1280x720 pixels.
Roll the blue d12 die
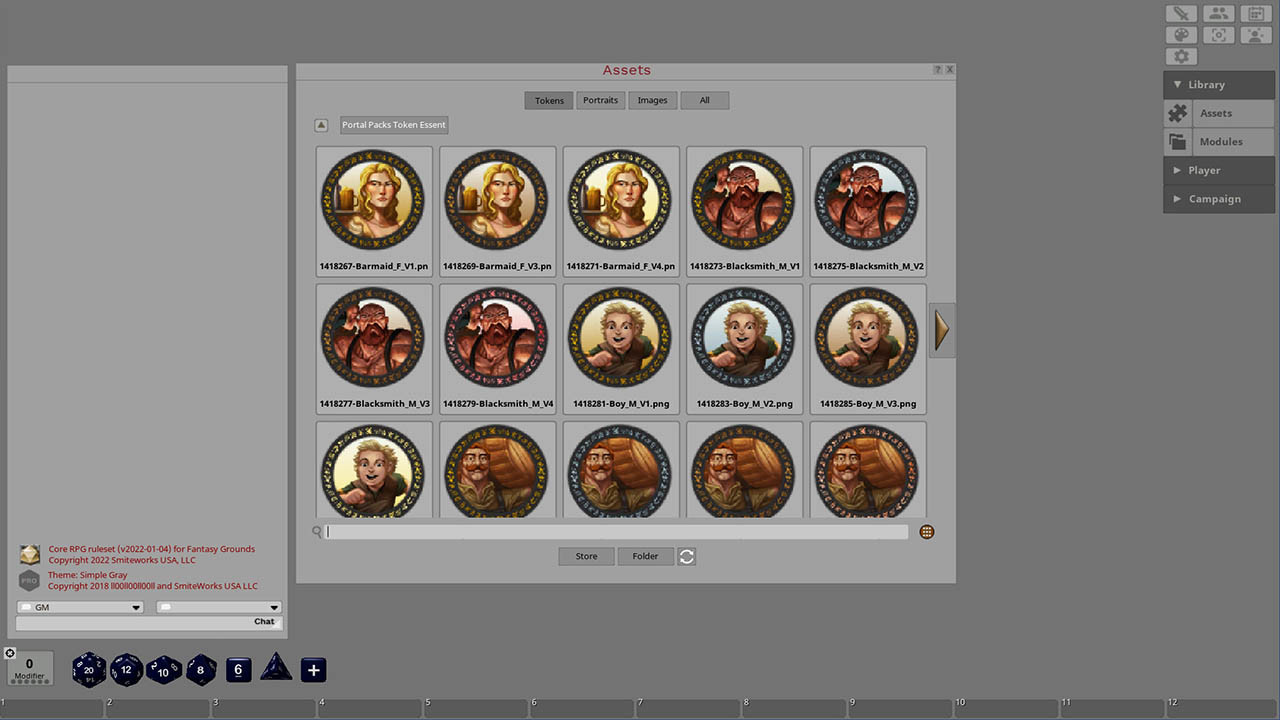[x=126, y=670]
